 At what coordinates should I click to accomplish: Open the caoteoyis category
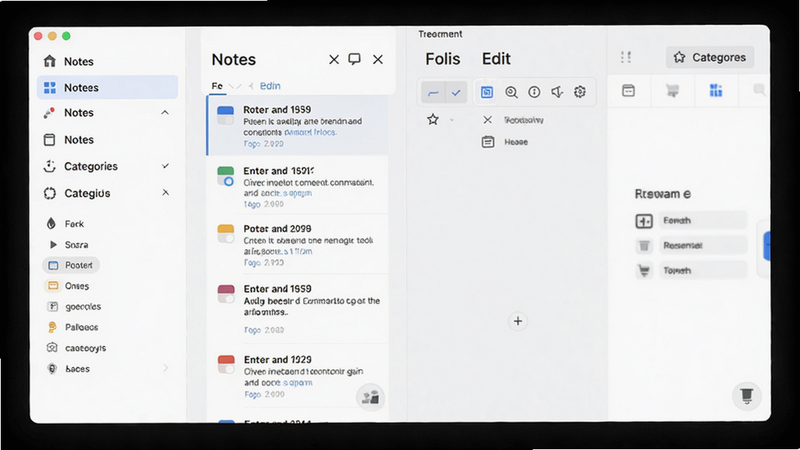(77, 348)
